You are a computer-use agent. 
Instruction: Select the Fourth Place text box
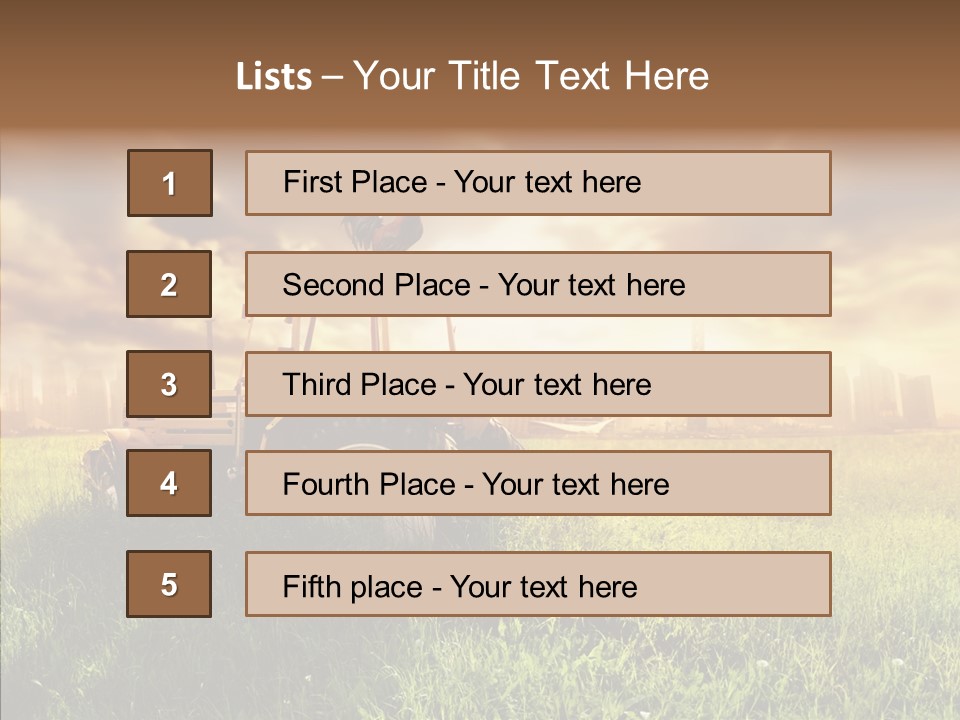[538, 483]
